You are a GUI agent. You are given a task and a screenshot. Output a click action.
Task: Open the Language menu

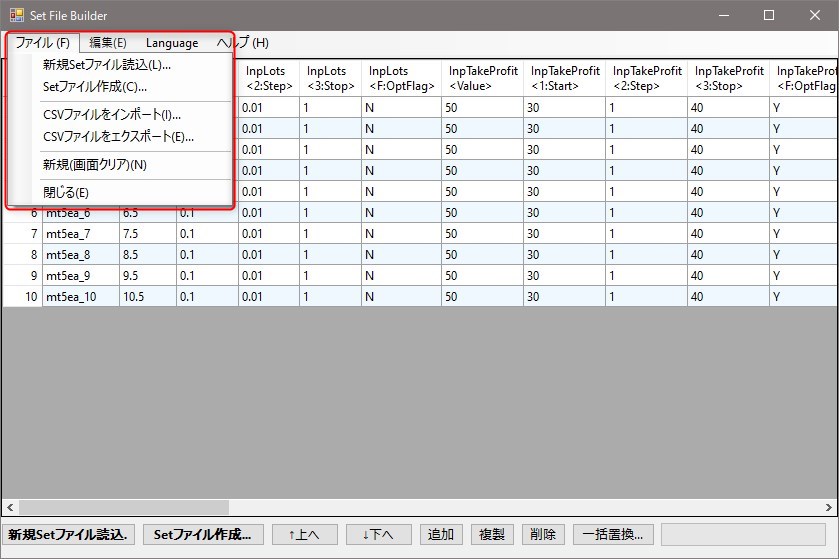point(172,43)
